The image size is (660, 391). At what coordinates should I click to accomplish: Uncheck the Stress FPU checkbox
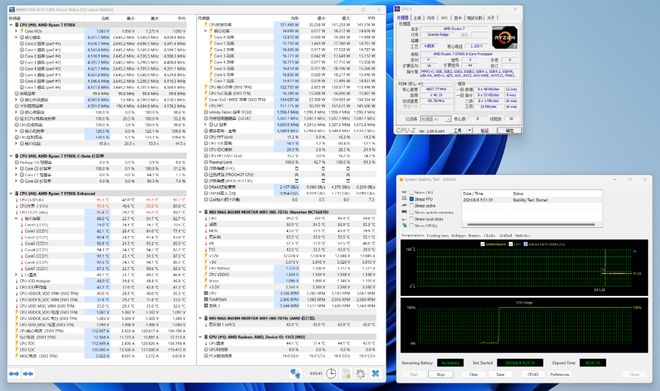tap(412, 199)
